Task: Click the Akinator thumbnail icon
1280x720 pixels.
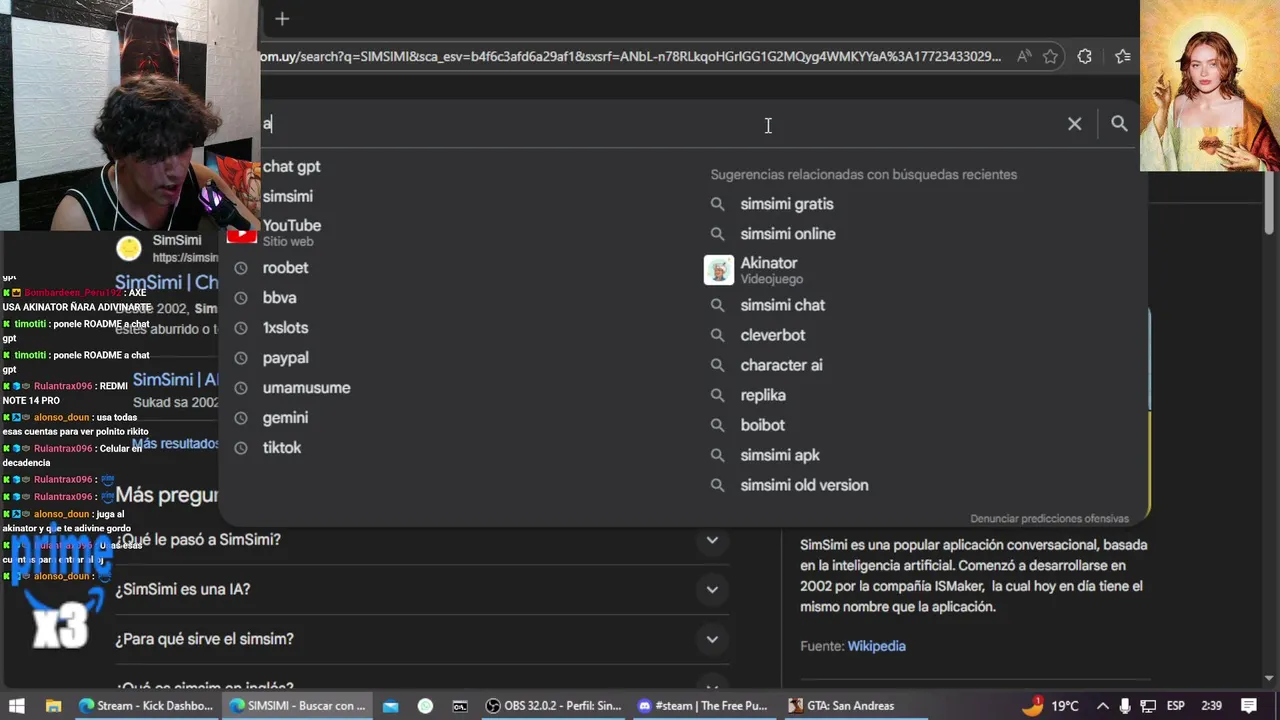Action: click(x=719, y=270)
